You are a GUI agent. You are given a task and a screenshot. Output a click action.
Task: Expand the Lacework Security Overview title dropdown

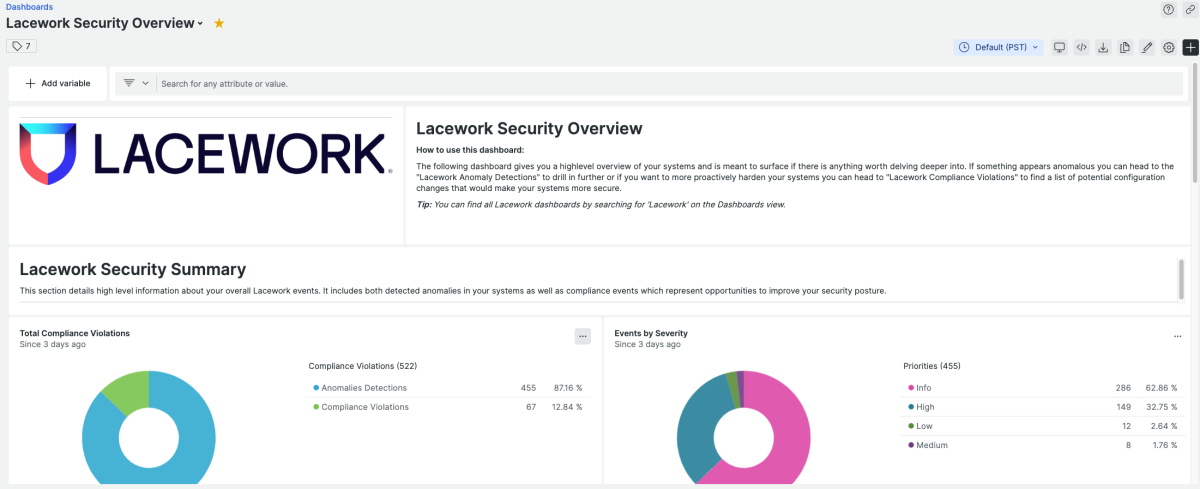(x=200, y=24)
